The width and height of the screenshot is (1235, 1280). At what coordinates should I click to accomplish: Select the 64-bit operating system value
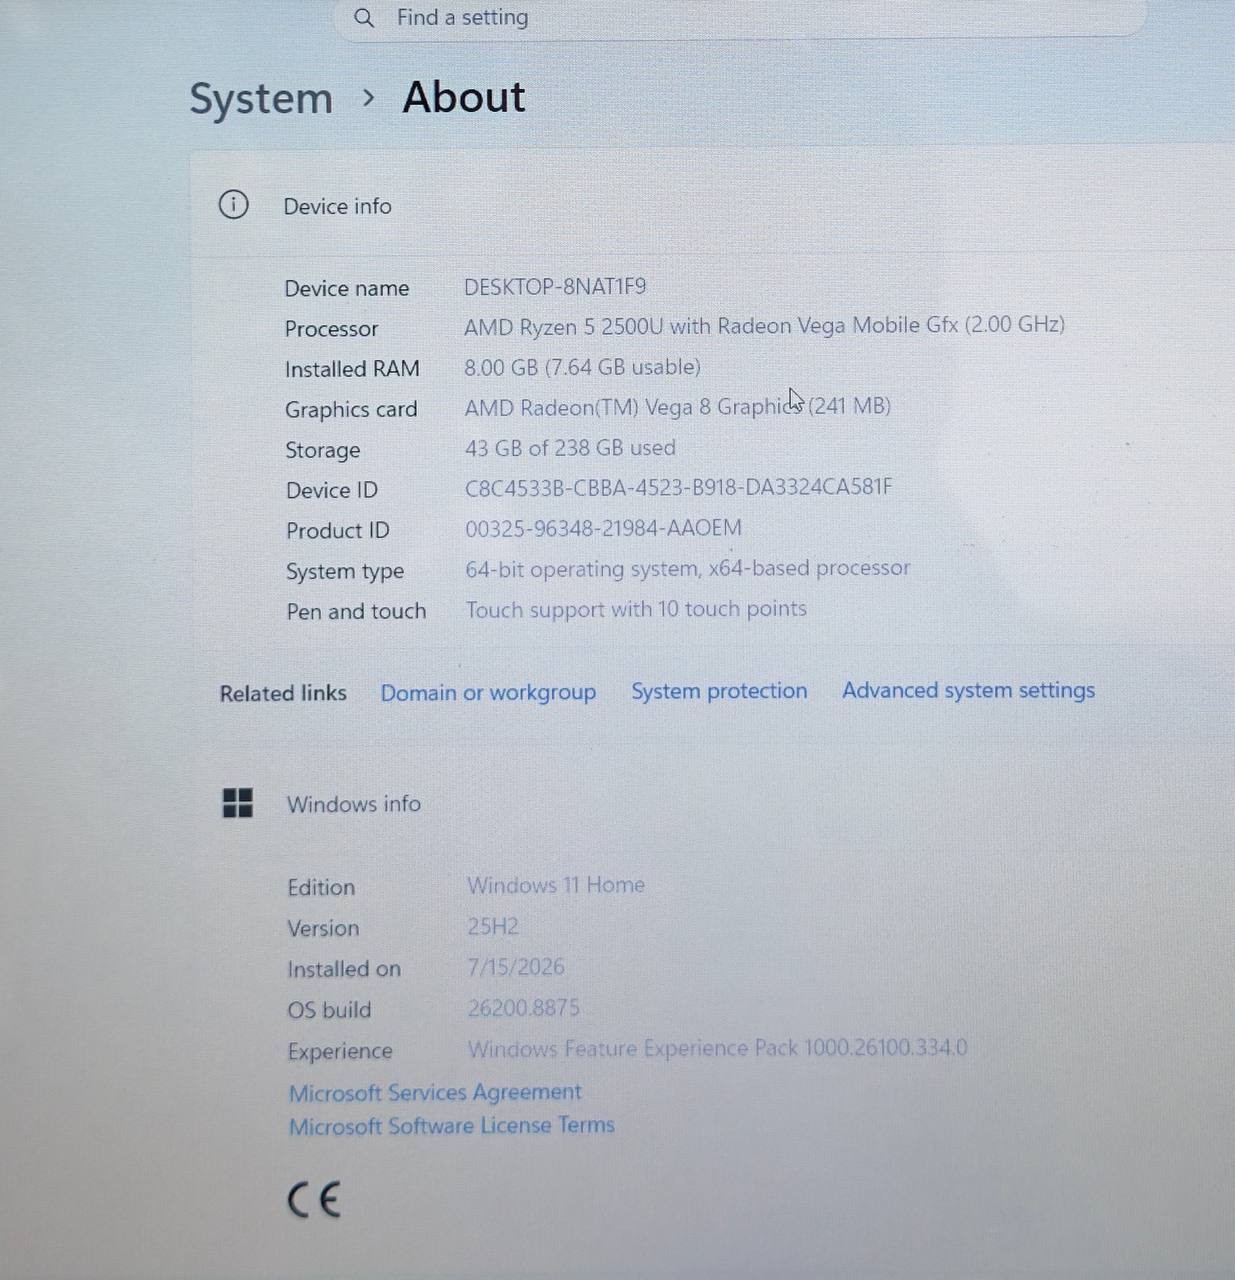click(687, 569)
